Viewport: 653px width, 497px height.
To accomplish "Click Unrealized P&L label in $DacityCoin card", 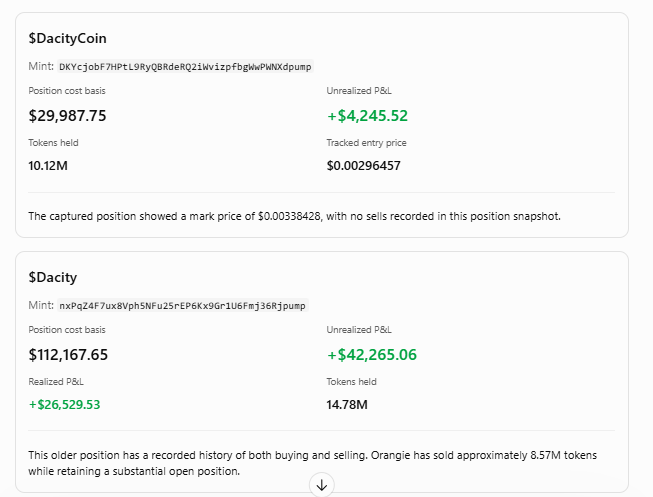I will (359, 91).
